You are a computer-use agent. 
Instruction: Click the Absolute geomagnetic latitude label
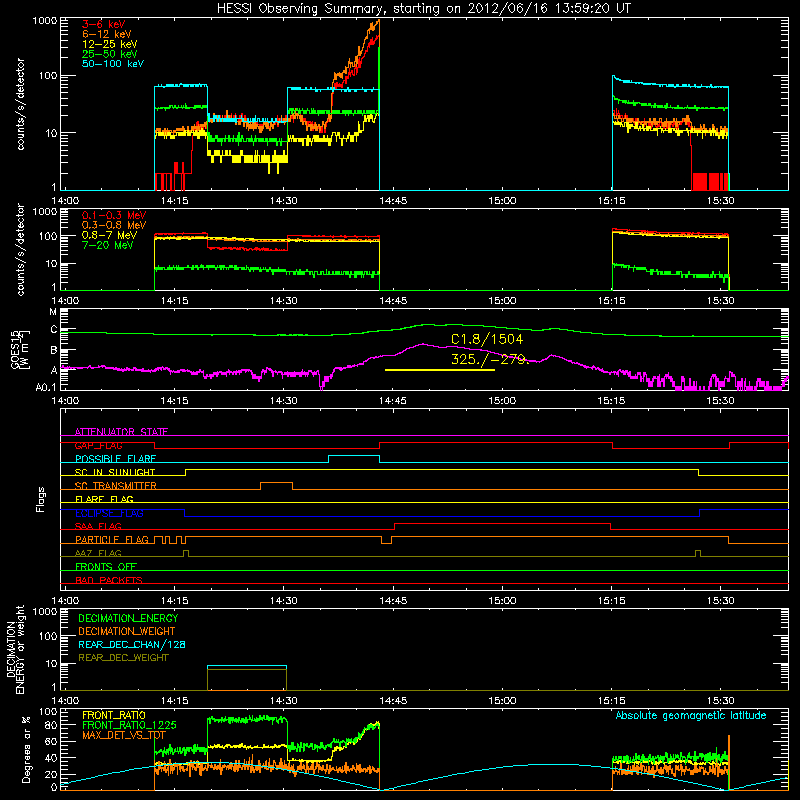691,716
